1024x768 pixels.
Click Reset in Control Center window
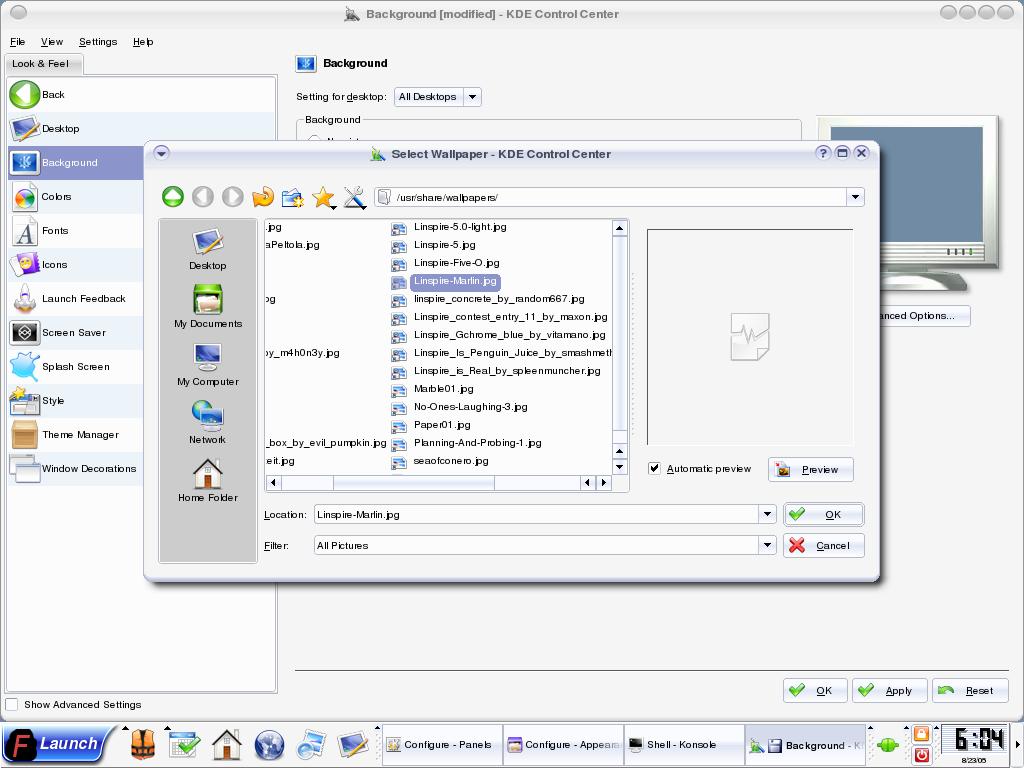click(970, 690)
